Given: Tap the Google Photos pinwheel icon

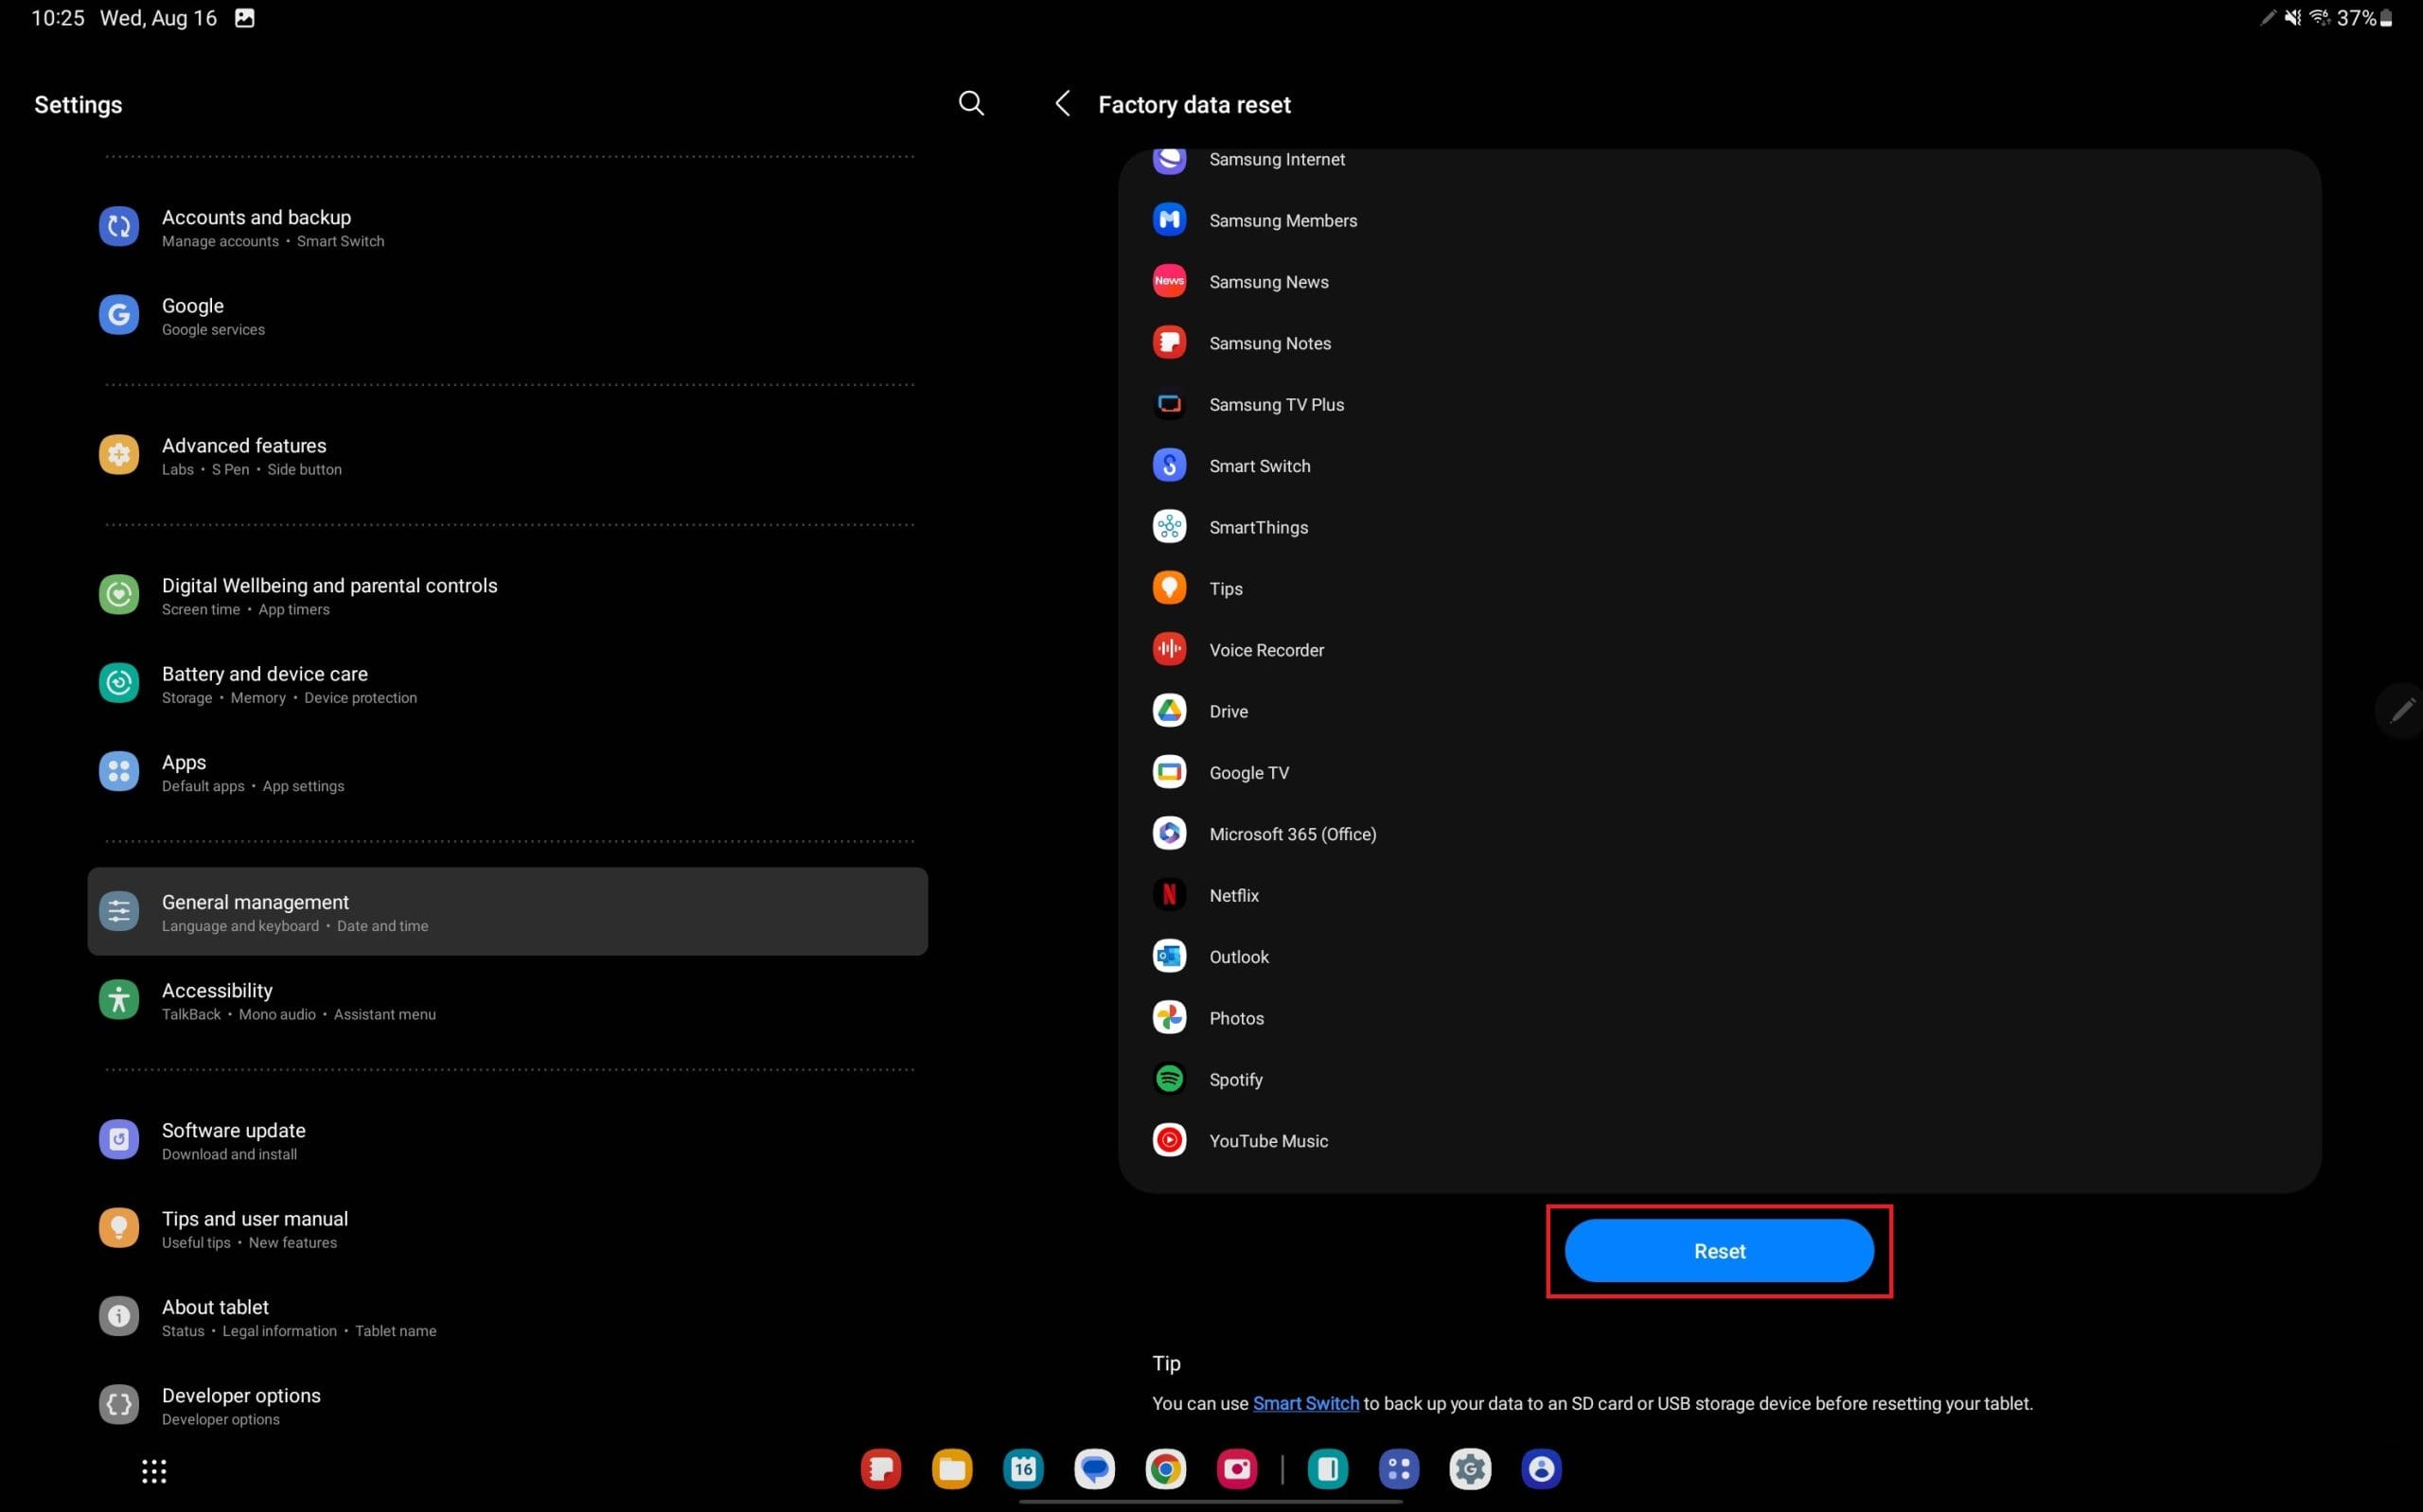Looking at the screenshot, I should pos(1169,1018).
